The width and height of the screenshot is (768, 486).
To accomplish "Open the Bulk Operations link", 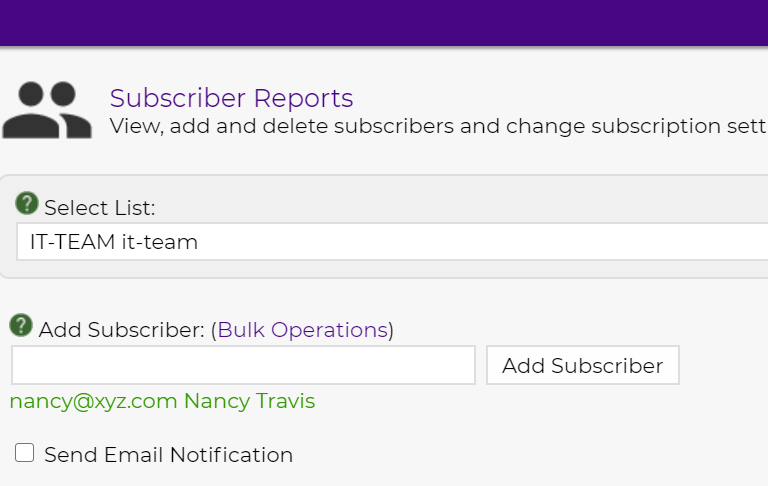I will [303, 330].
